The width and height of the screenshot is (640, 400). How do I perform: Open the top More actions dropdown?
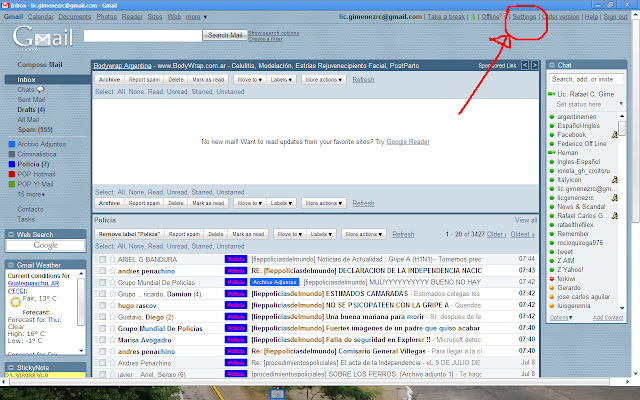[324, 80]
